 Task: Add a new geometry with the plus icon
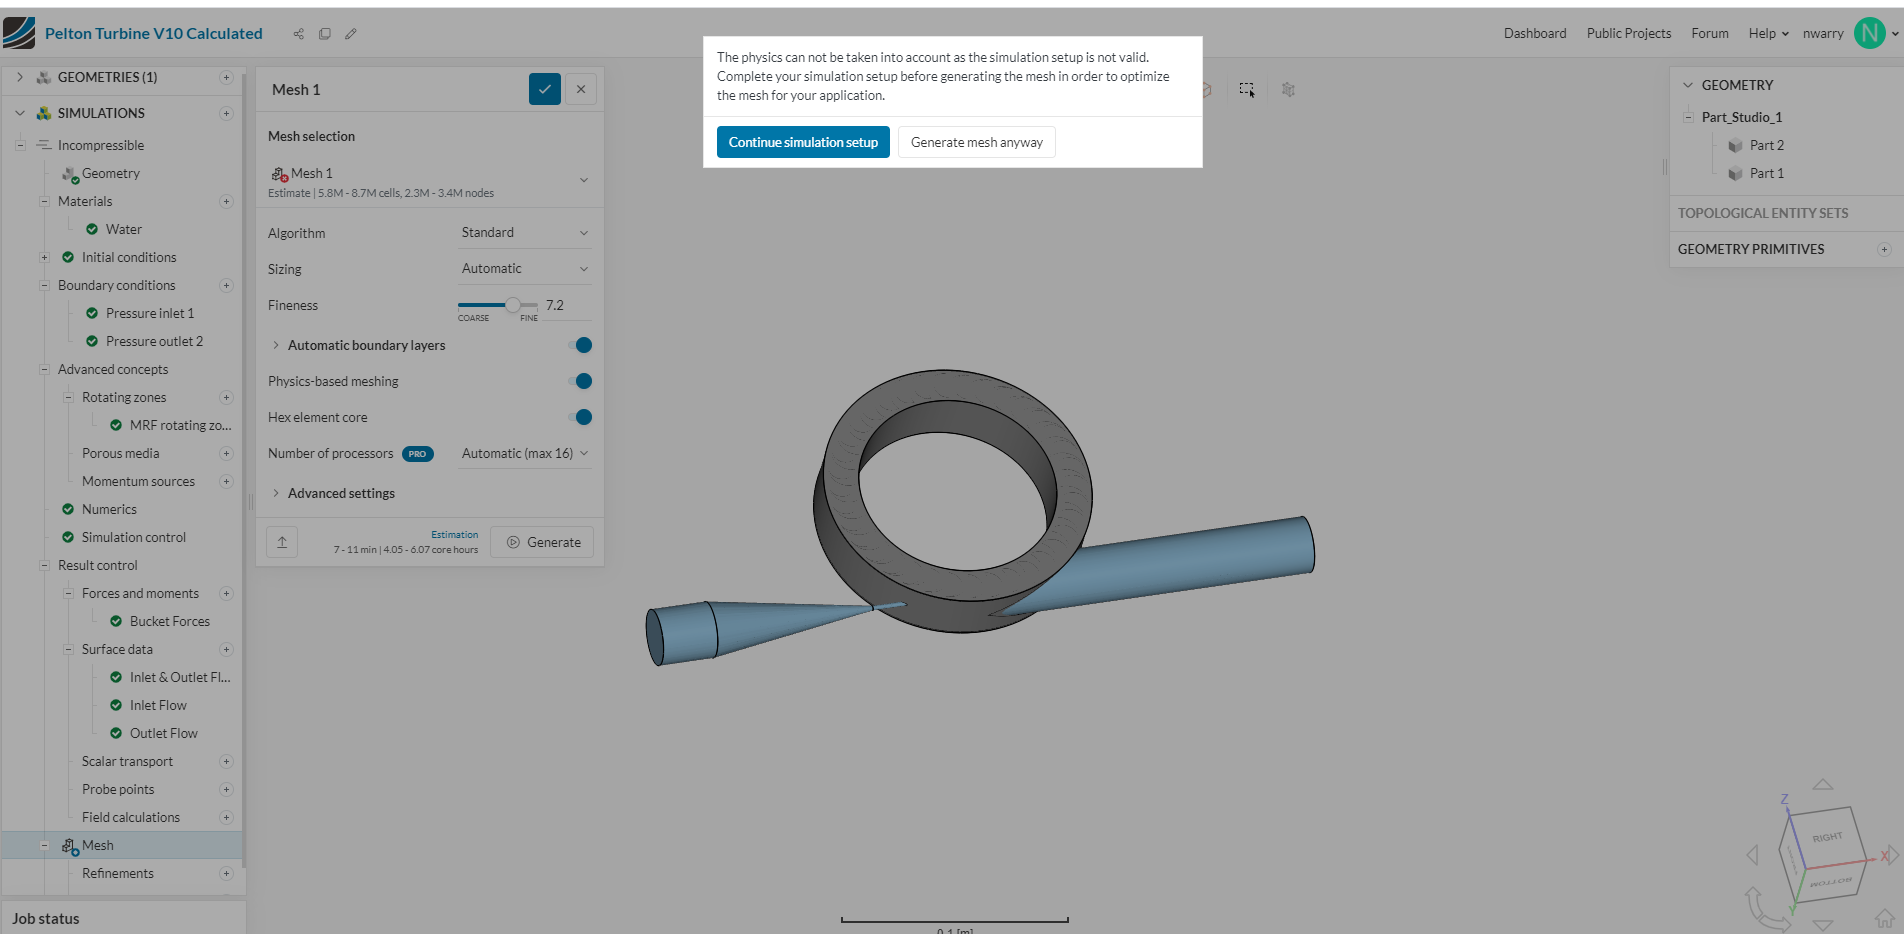226,77
